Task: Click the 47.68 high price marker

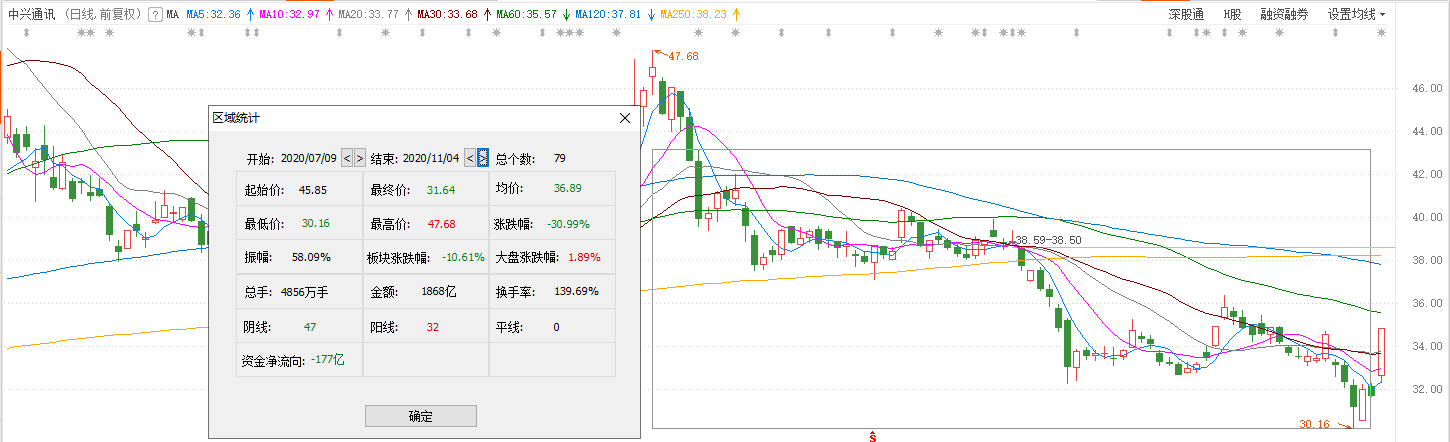Action: [x=682, y=56]
